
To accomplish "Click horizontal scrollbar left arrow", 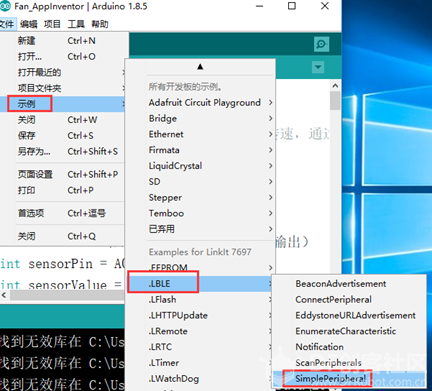I will pos(4,295).
